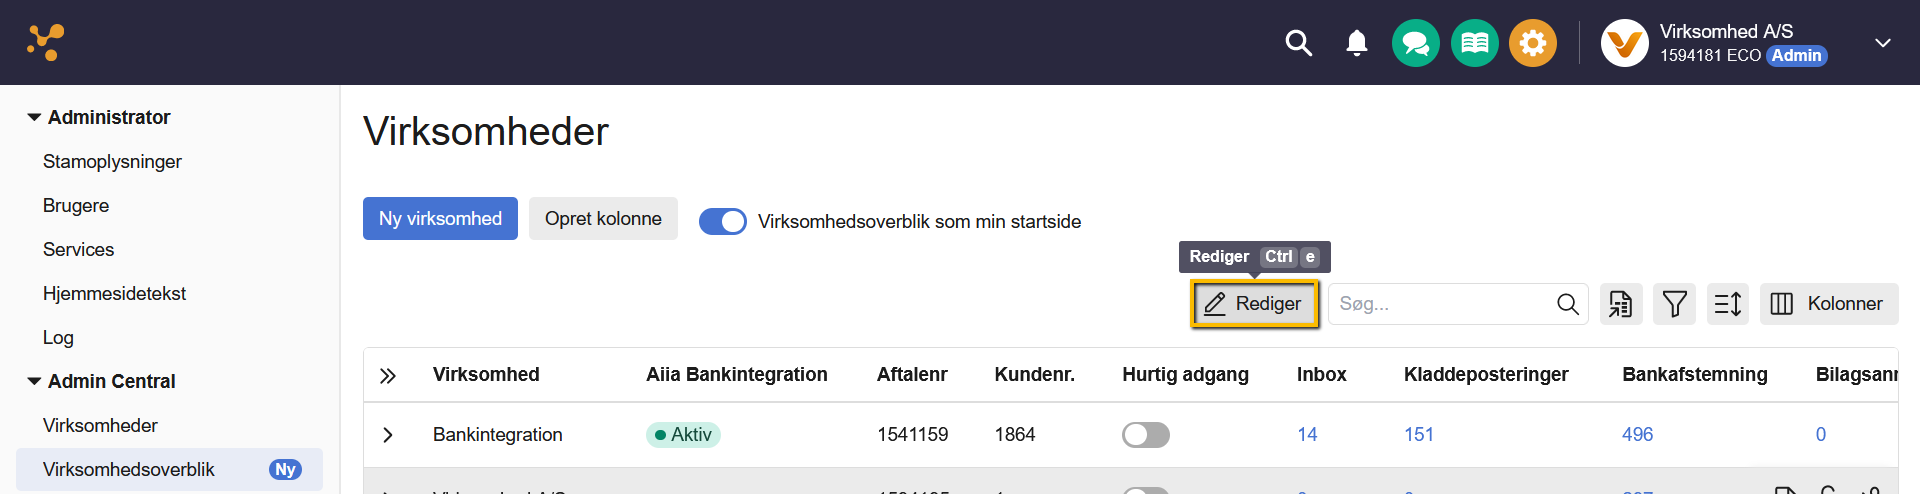The height and width of the screenshot is (494, 1920).
Task: Expand the Bankintegration table row
Action: (388, 435)
